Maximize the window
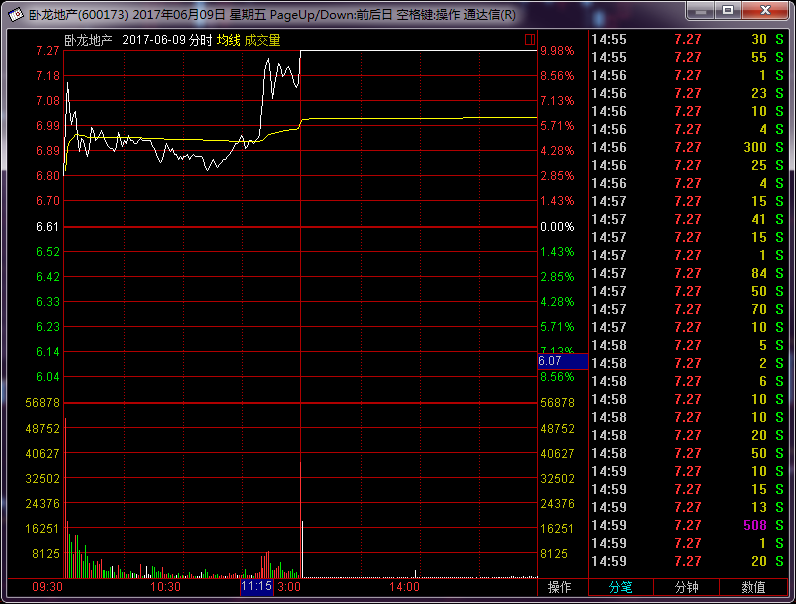Screen dimensions: 796x604 coord(728,11)
